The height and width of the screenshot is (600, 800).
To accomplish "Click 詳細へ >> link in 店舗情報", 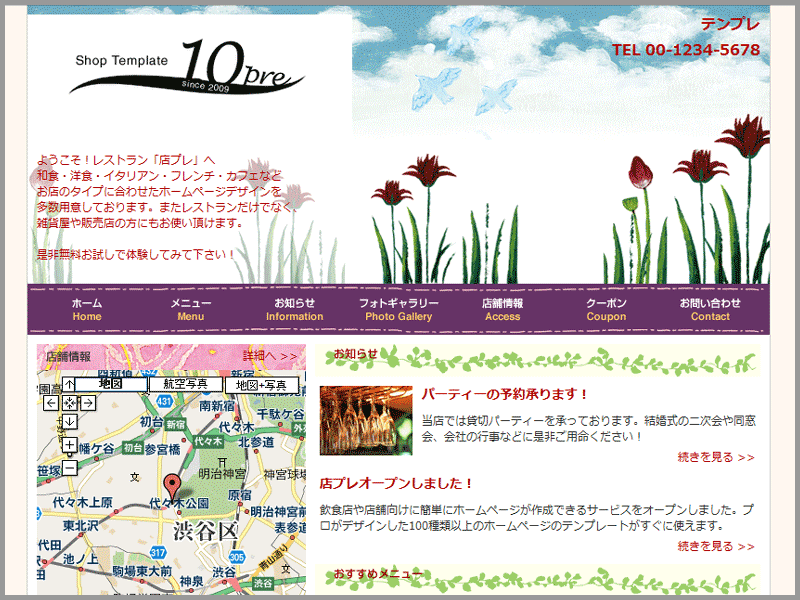I will click(270, 355).
